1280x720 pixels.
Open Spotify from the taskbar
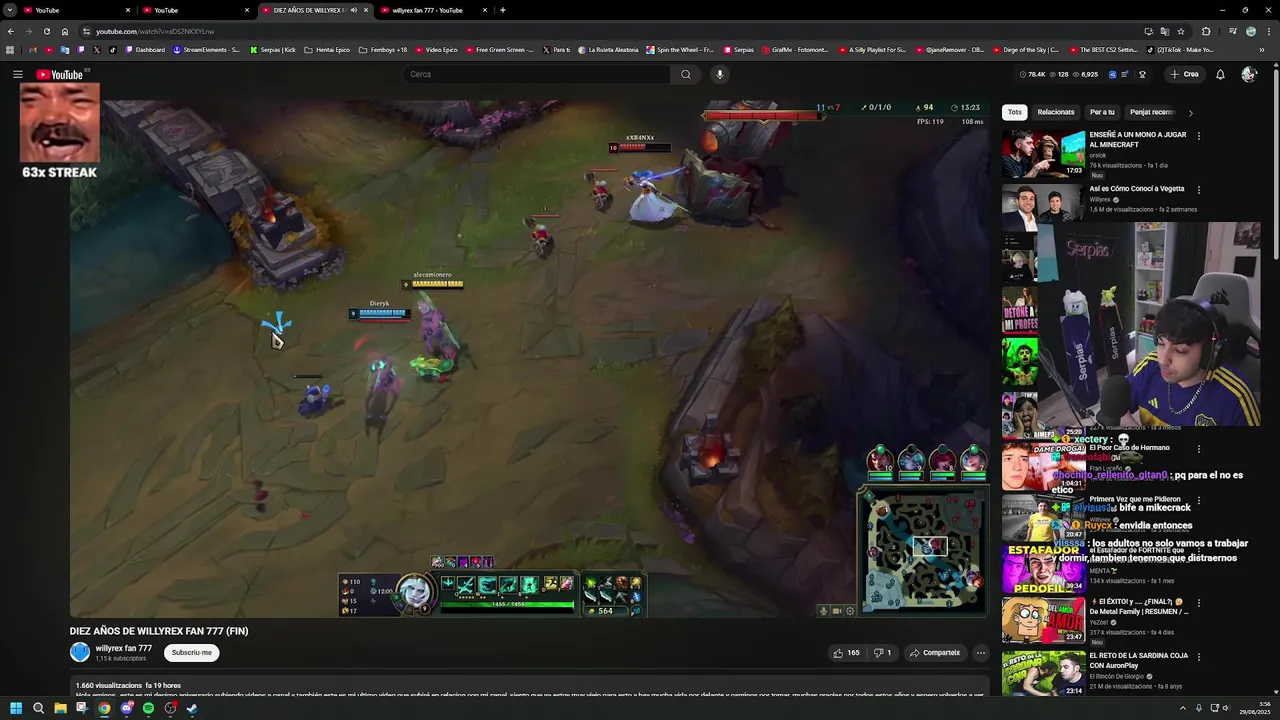(x=148, y=708)
